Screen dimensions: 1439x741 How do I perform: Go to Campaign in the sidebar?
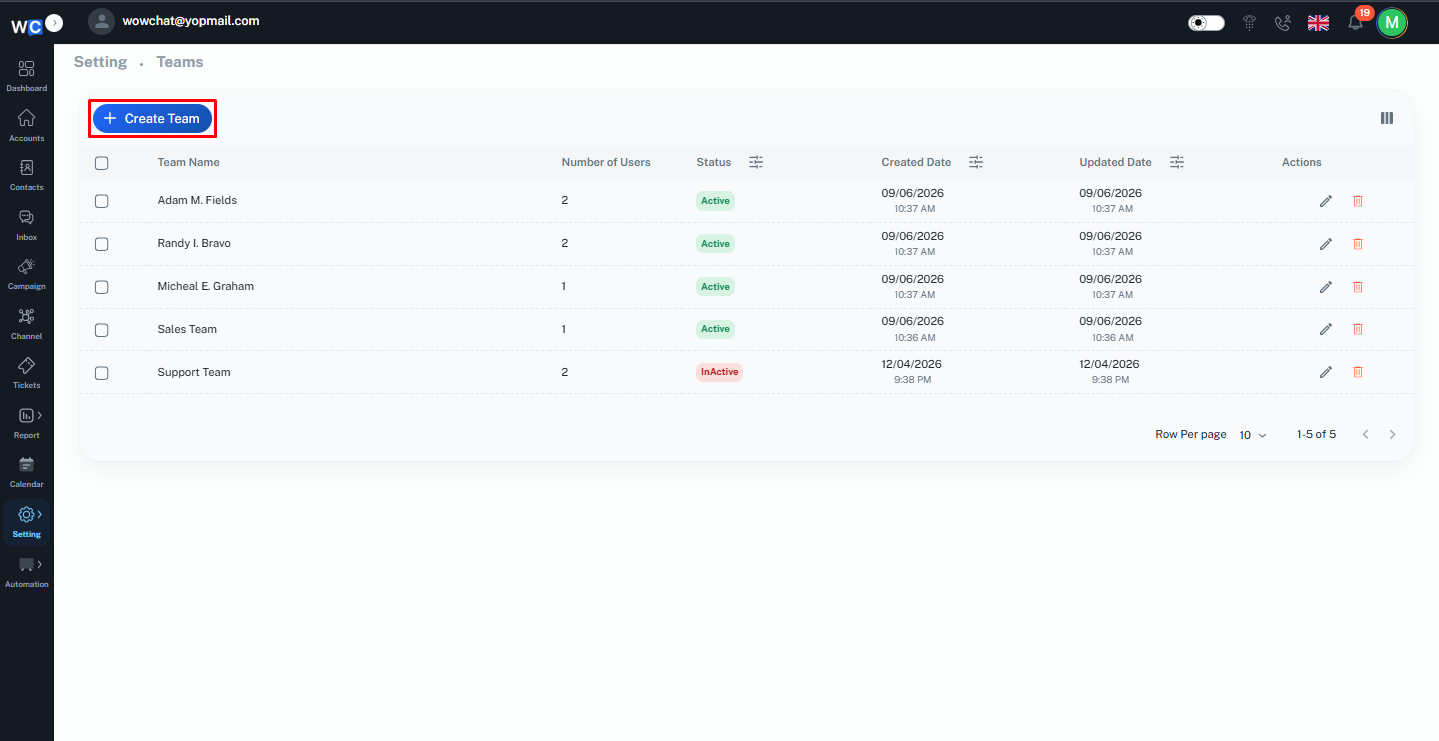click(x=27, y=273)
